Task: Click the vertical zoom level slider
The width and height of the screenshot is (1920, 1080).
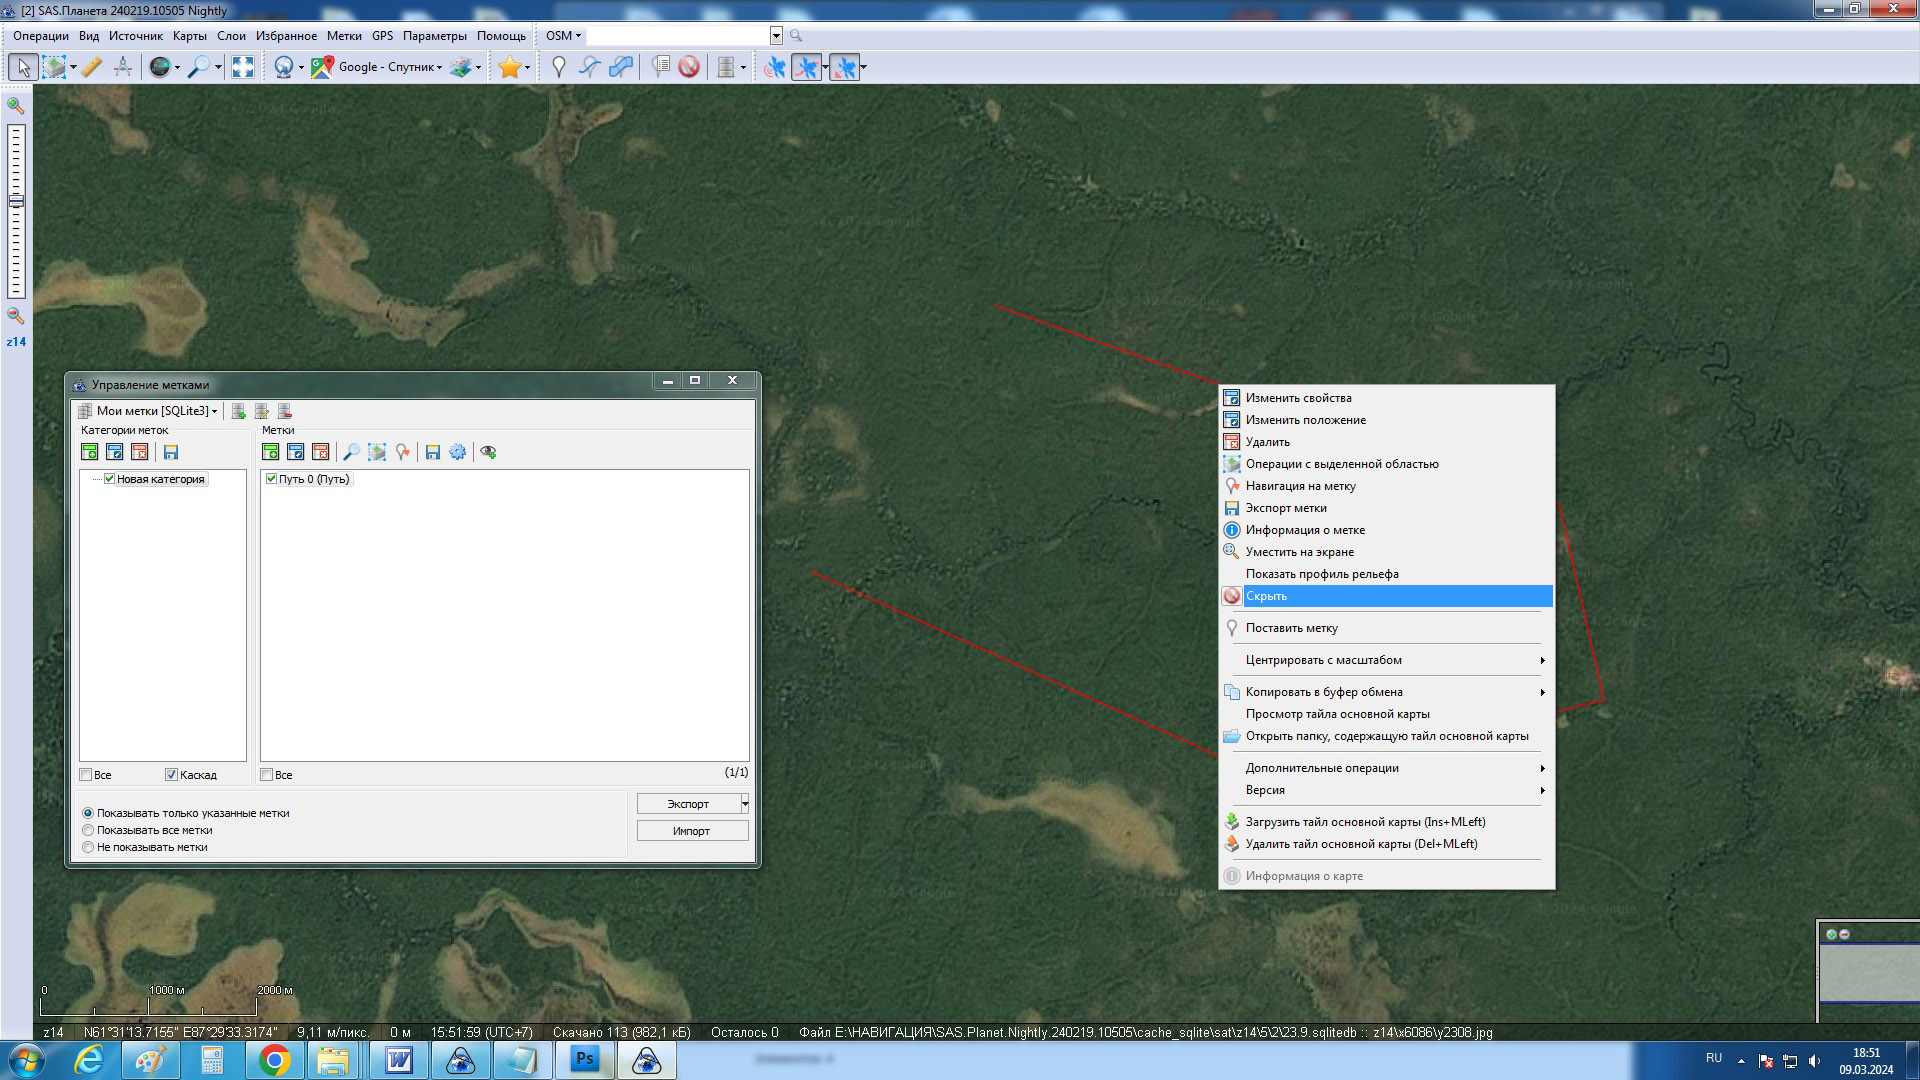Action: coord(16,212)
